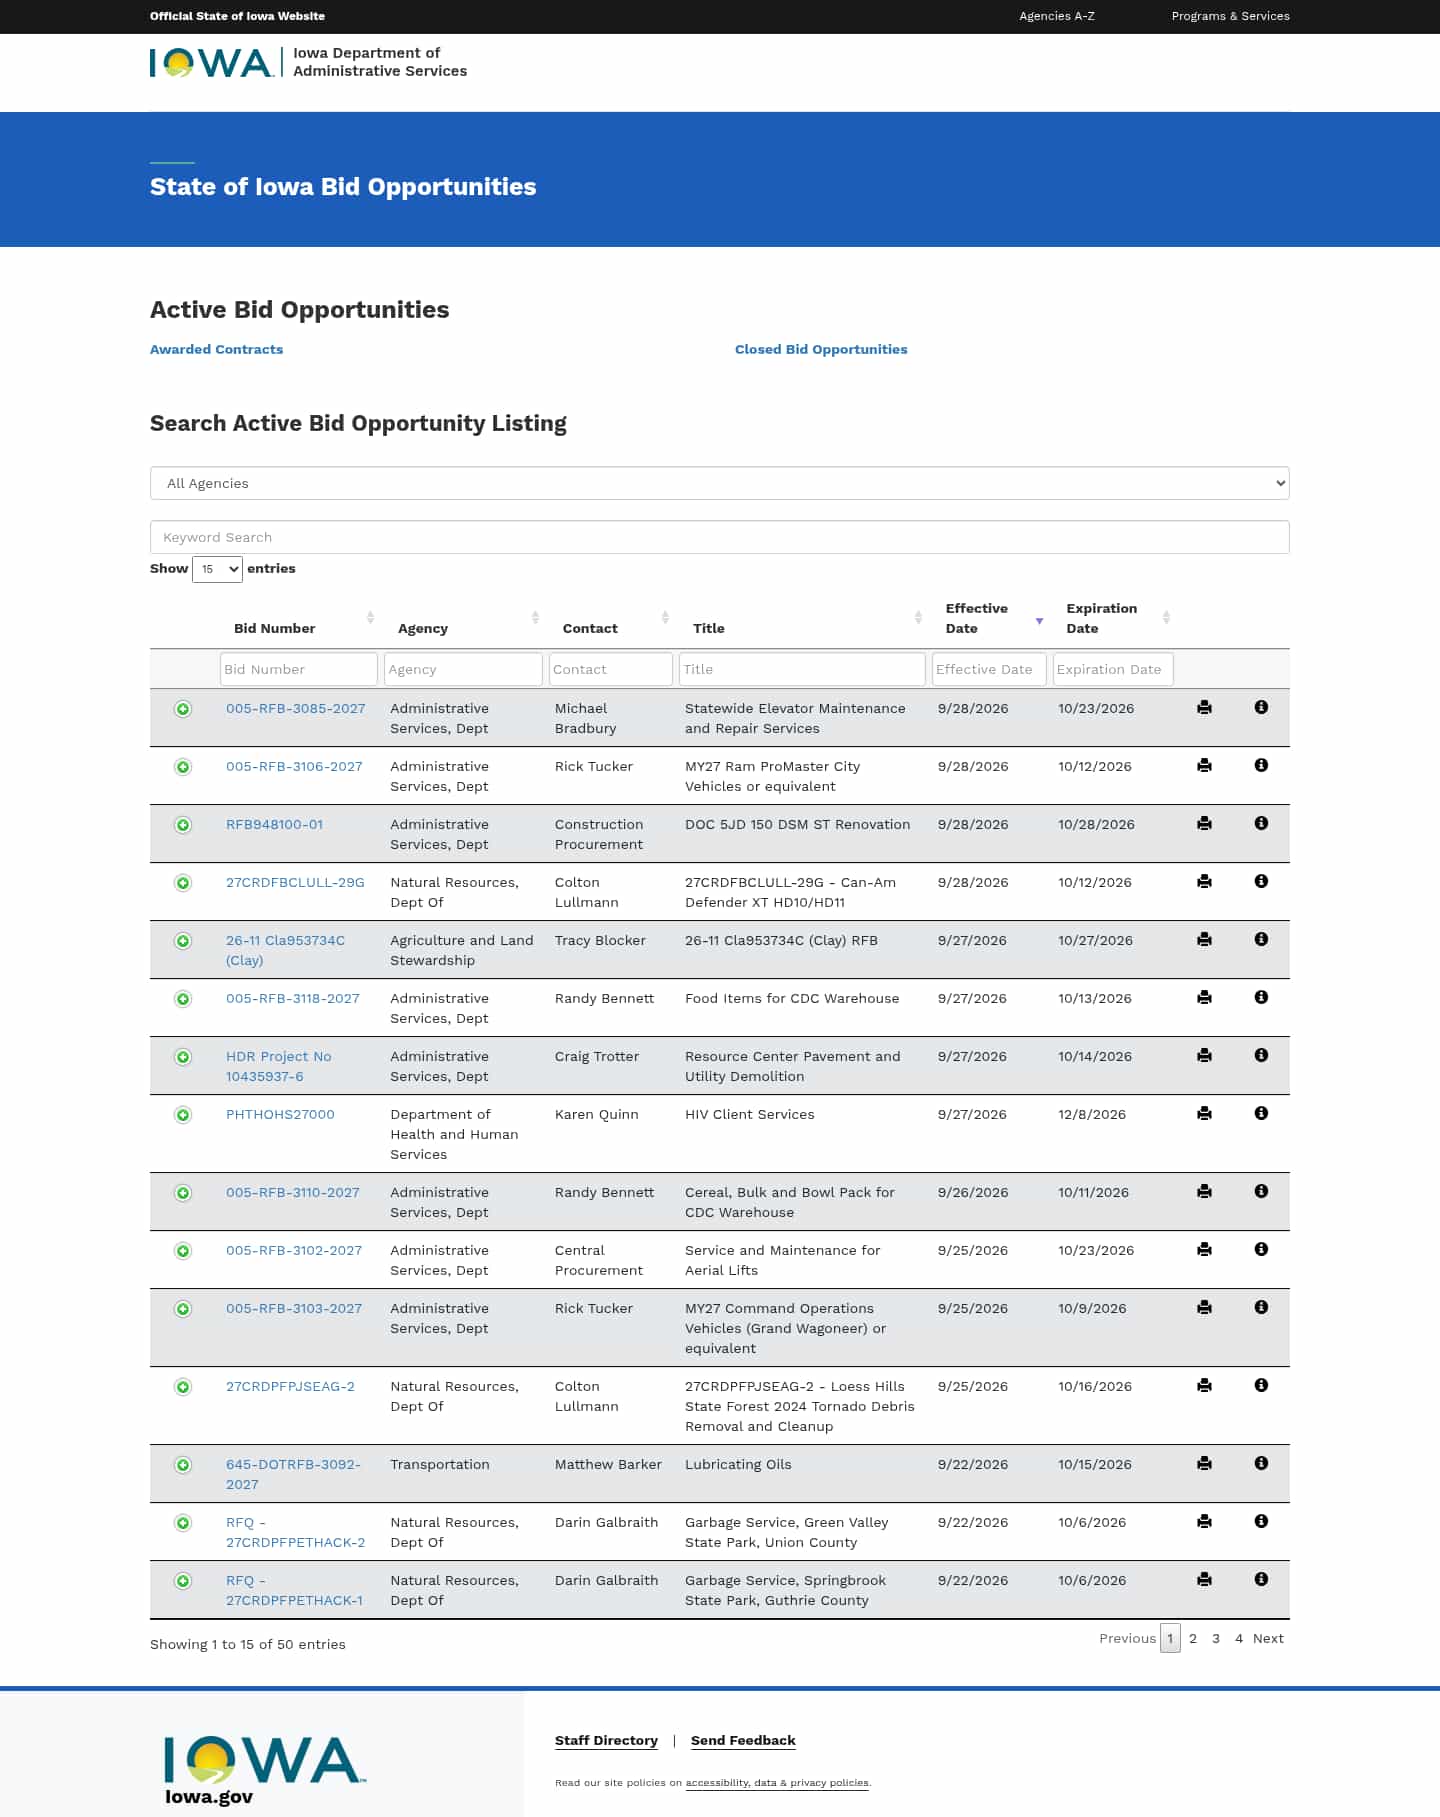The image size is (1440, 1817).
Task: Open info for Service and Maintenance for Aerial Lifts
Action: (1261, 1249)
